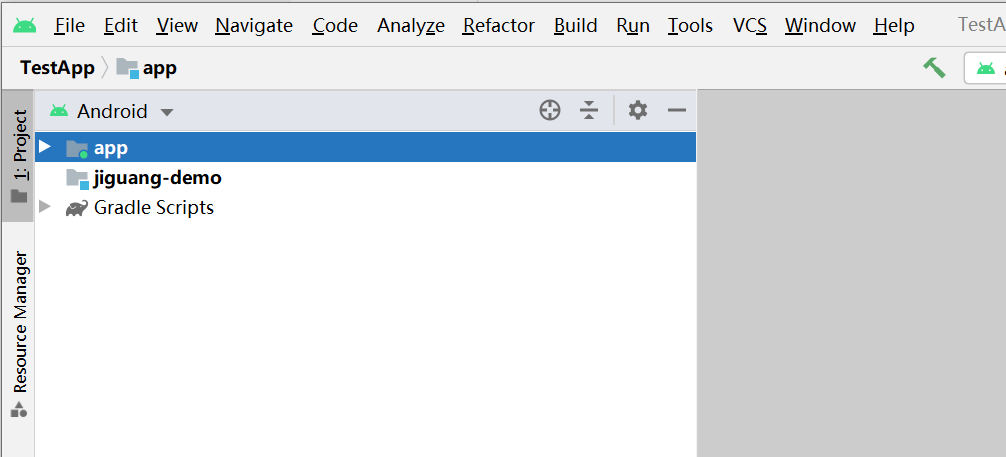Click the jiguang-demo module folder icon
This screenshot has width=1006, height=457.
click(x=77, y=178)
